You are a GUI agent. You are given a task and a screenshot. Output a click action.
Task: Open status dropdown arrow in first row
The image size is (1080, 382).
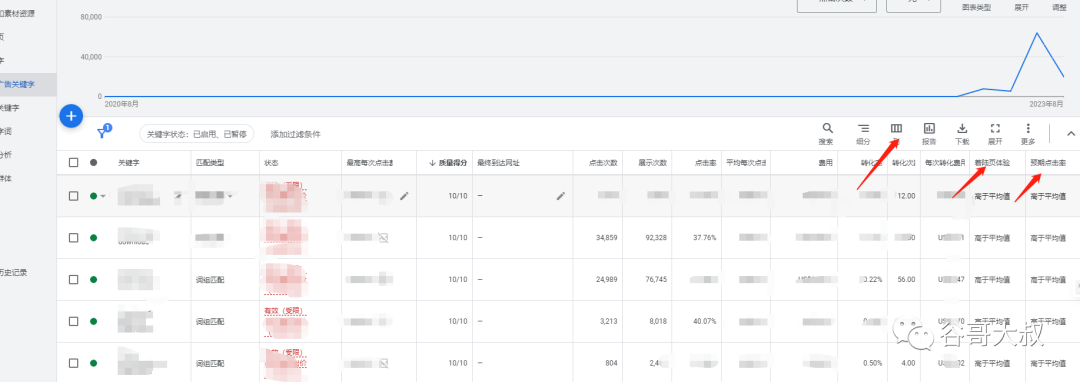103,196
